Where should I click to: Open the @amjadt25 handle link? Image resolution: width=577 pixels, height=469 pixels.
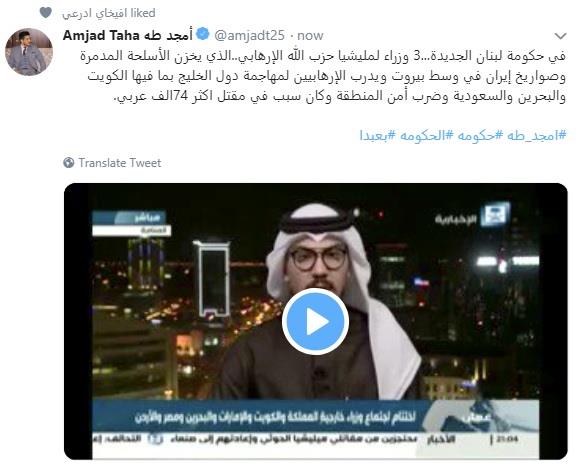coord(249,36)
